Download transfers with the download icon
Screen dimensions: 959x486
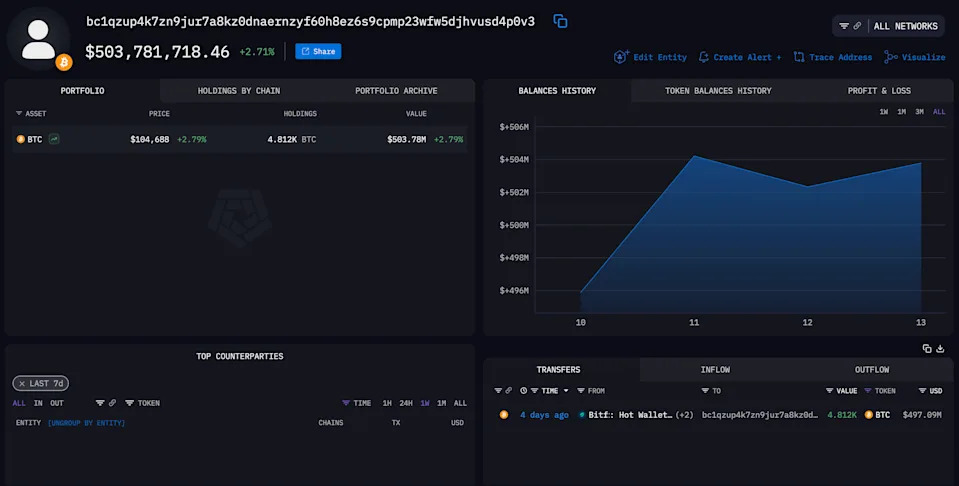(941, 348)
